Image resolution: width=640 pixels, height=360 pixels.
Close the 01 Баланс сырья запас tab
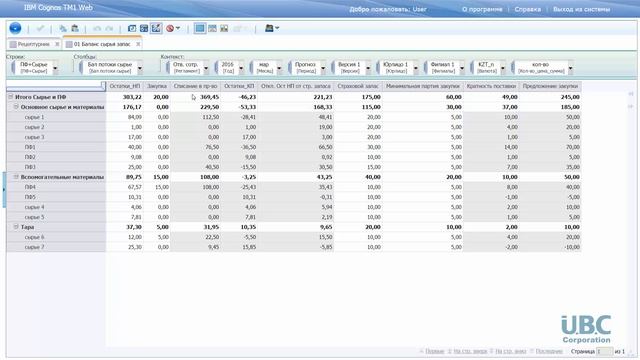(138, 44)
